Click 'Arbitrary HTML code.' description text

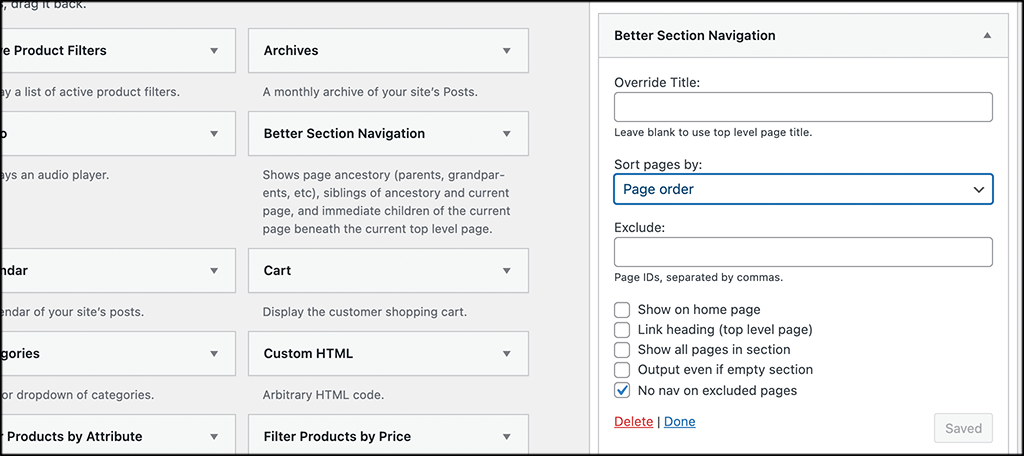(x=323, y=395)
